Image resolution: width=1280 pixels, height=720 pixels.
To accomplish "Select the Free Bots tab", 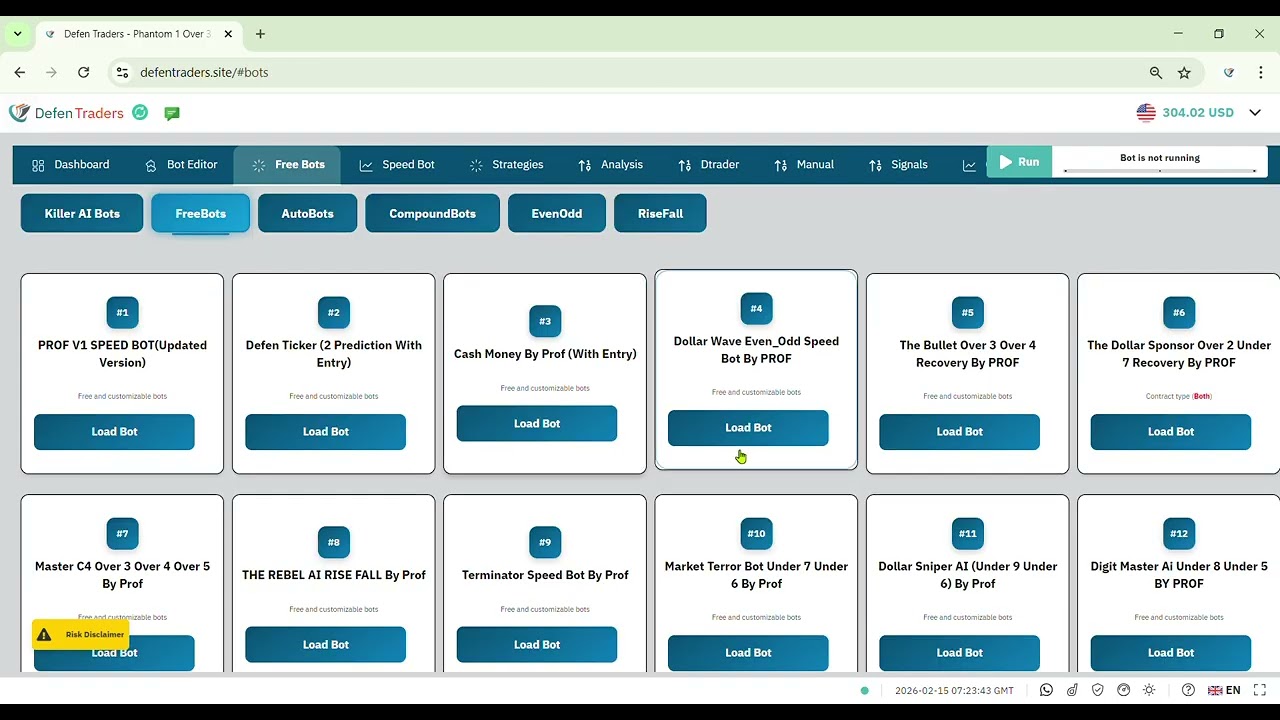I will click(288, 165).
